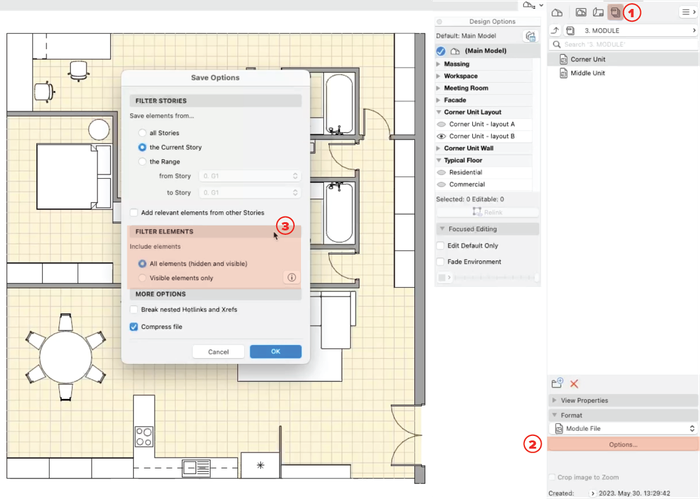Screen dimensions: 700x499
Task: Expand the Massing option set
Action: [x=438, y=64]
